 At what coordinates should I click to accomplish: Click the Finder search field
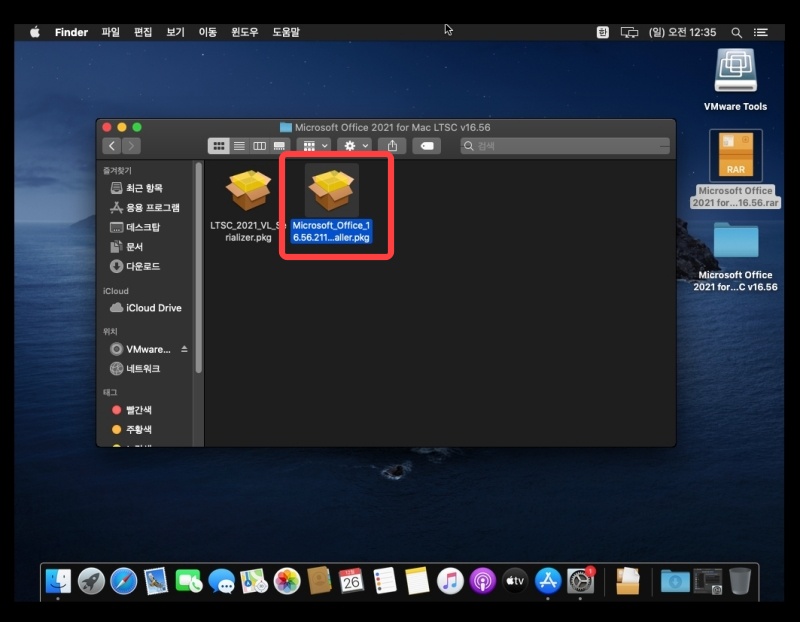point(565,146)
